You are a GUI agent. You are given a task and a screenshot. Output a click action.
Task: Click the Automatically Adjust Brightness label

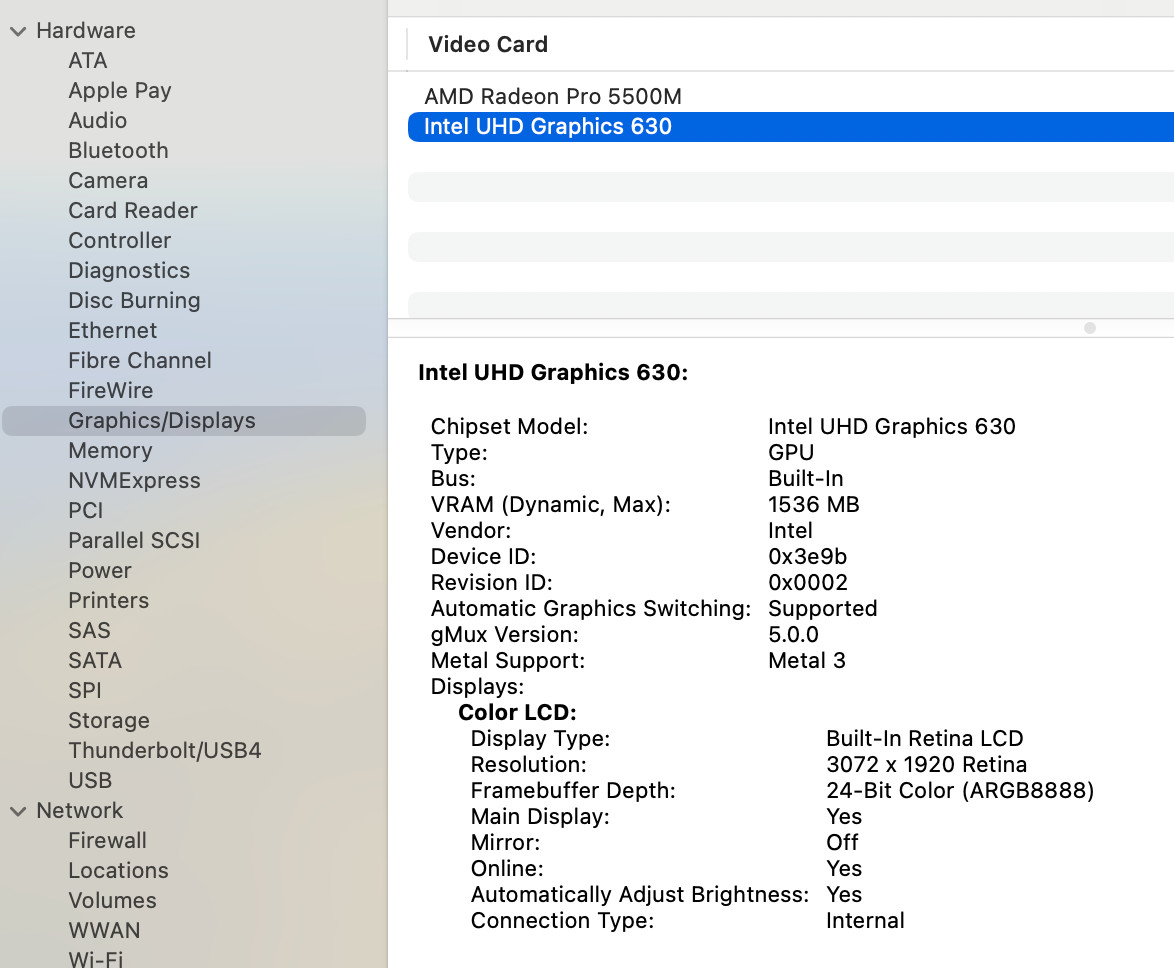tap(639, 895)
